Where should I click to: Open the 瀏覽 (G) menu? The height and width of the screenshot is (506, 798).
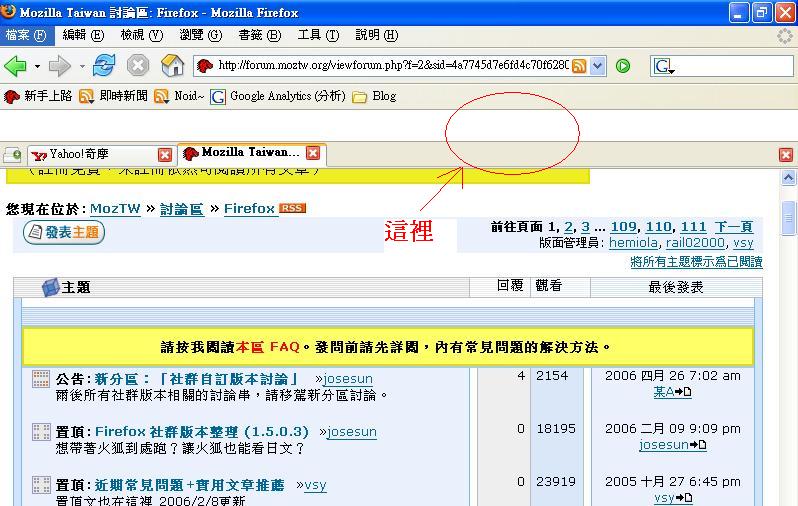coord(201,35)
